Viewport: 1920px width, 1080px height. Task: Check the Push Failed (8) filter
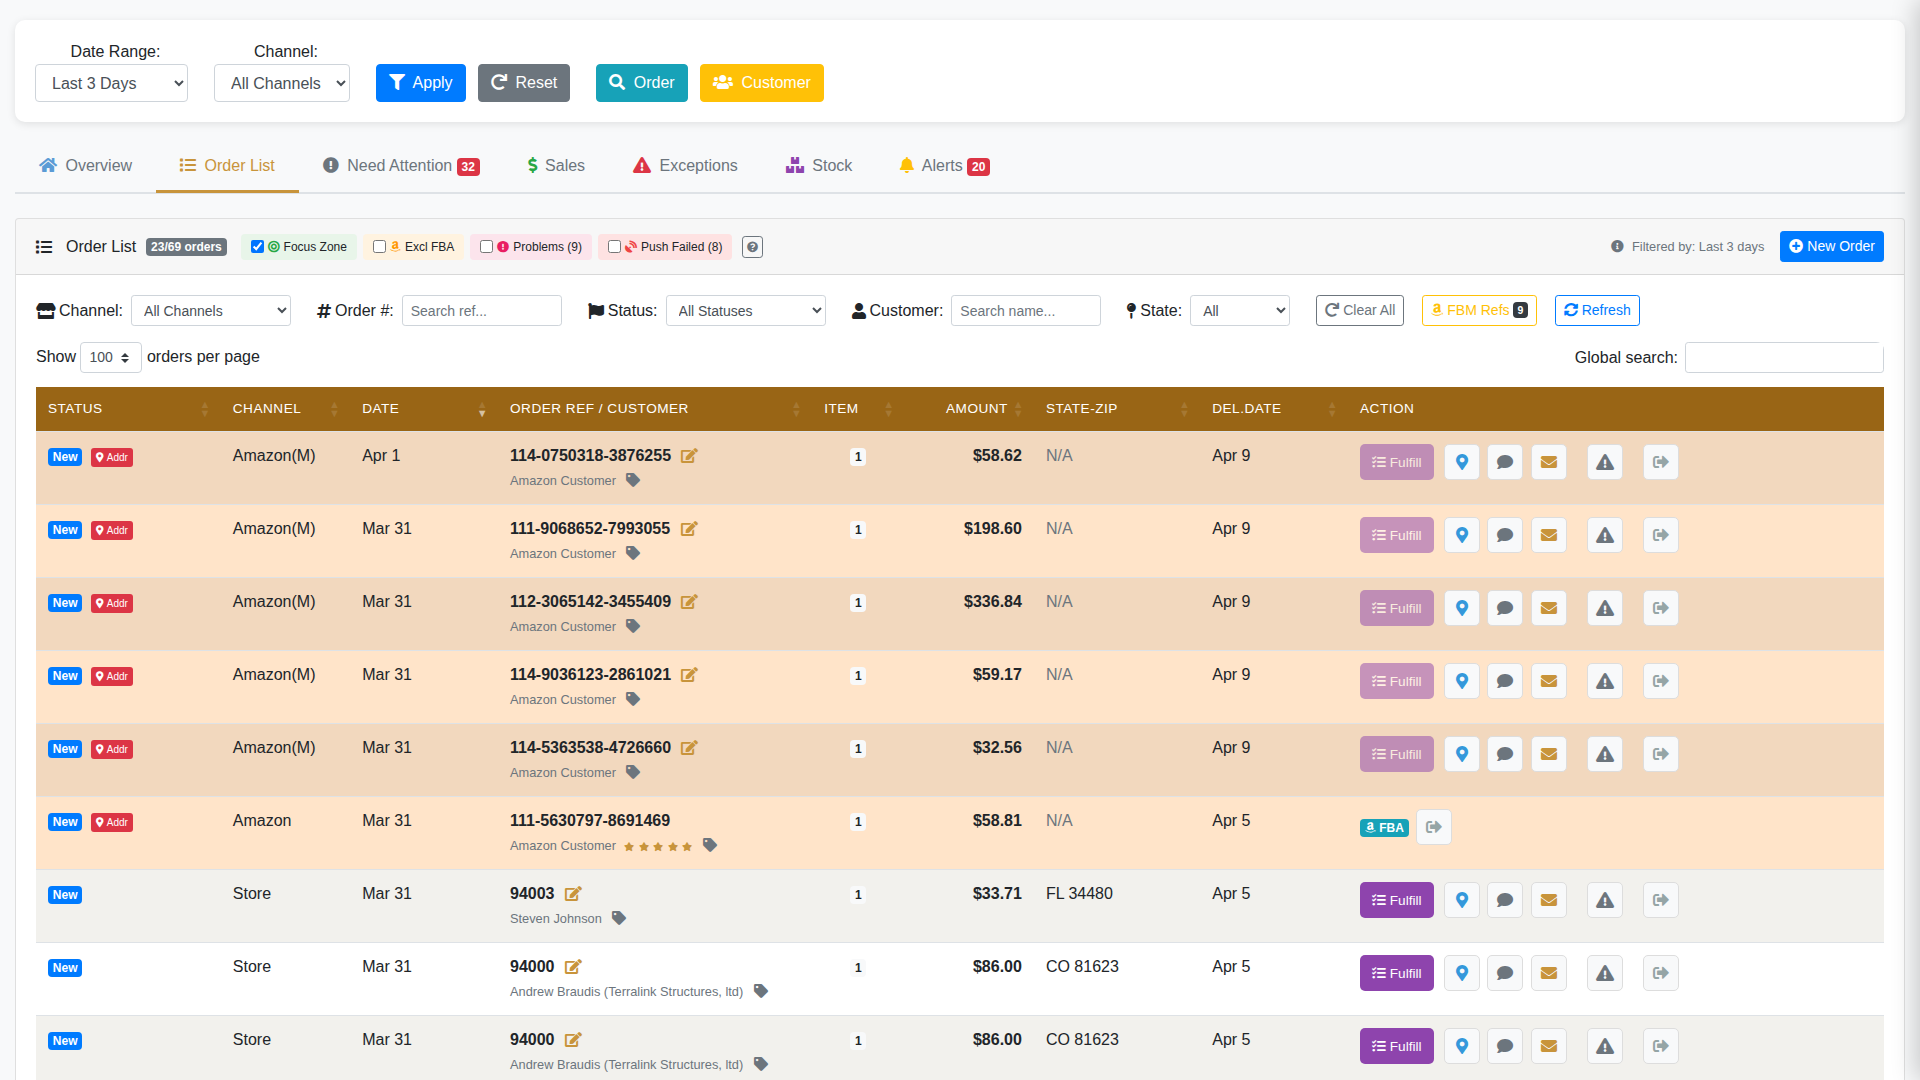[x=614, y=246]
